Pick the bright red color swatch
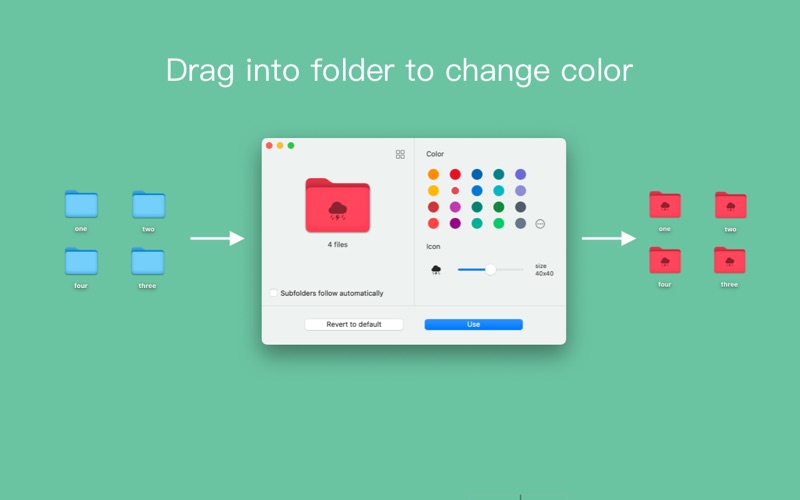This screenshot has height=500, width=800. pyautogui.click(x=455, y=174)
